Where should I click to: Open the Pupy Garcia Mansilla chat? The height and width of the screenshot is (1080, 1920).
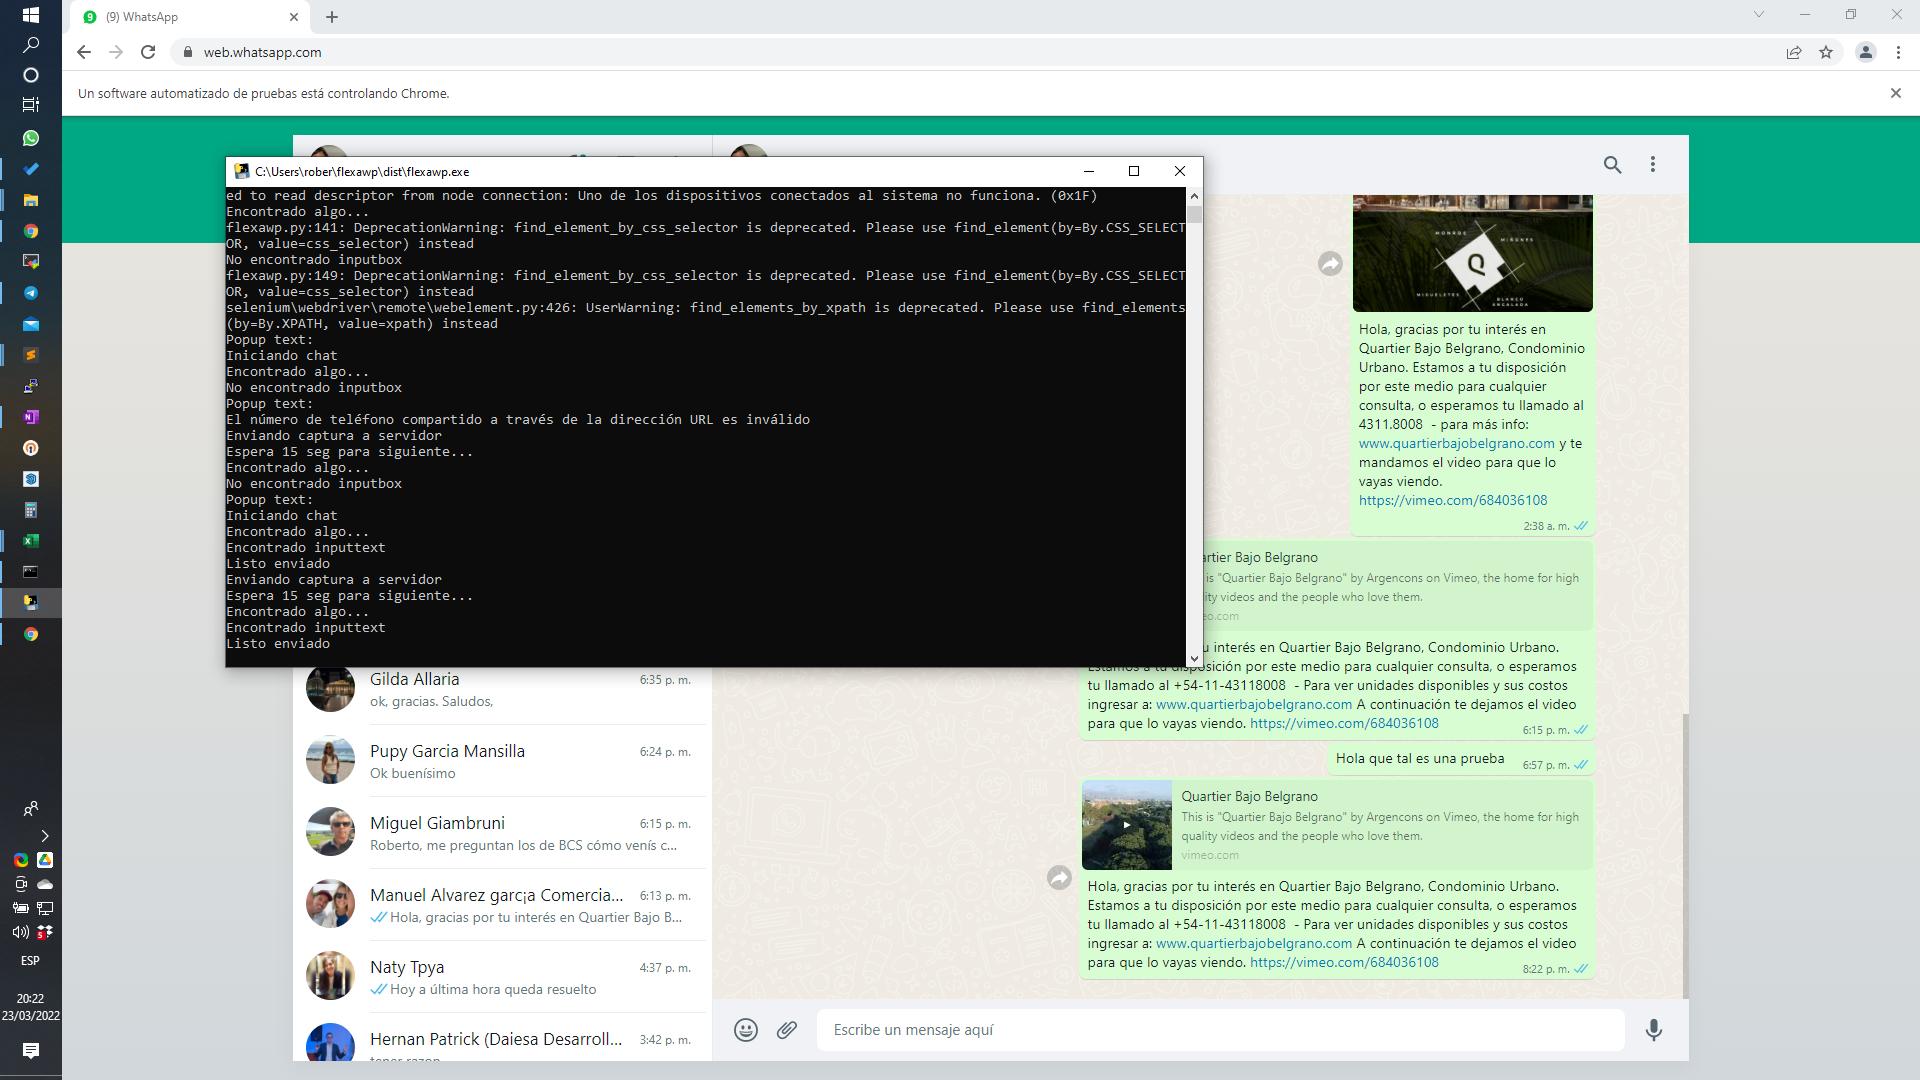(500, 761)
